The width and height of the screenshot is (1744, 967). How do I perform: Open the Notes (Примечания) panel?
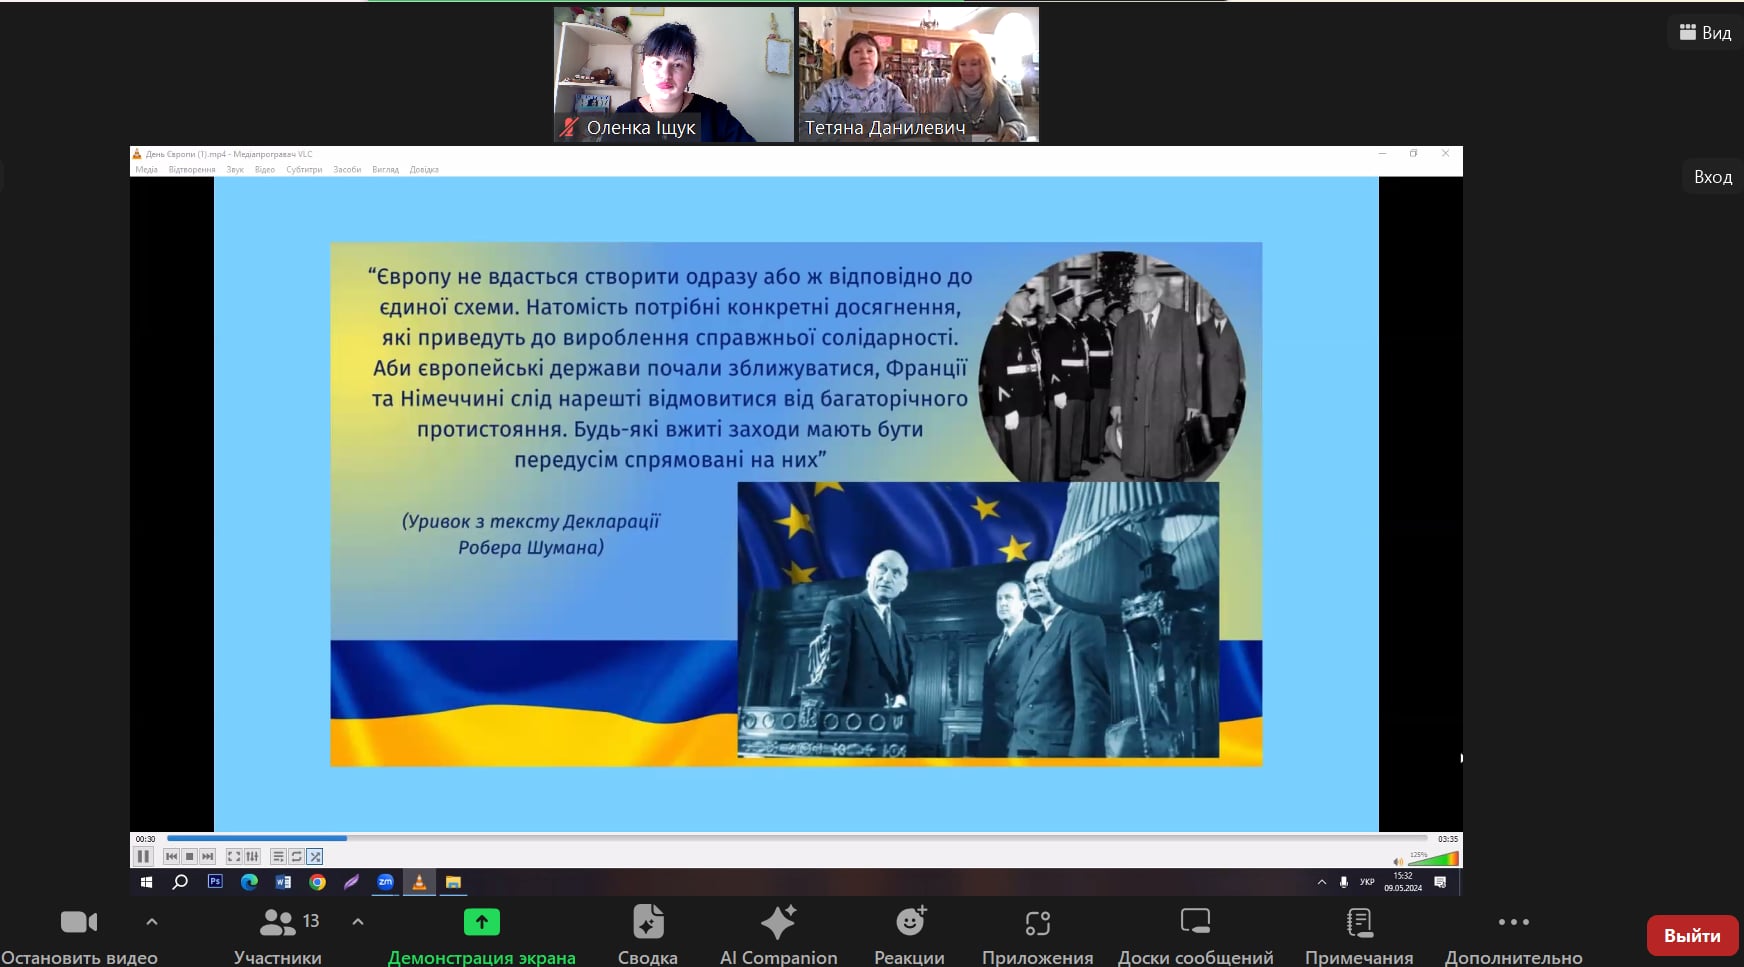[x=1358, y=934]
